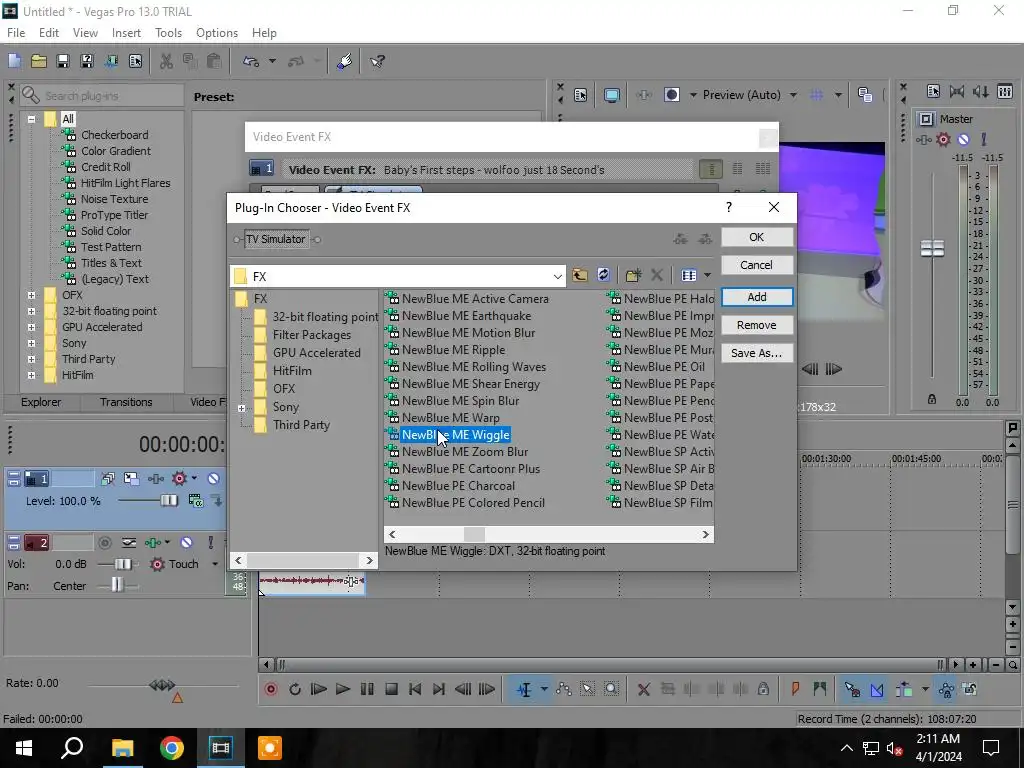The height and width of the screenshot is (768, 1024).
Task: Click the Add button in Plug-In Chooser
Action: click(x=757, y=297)
